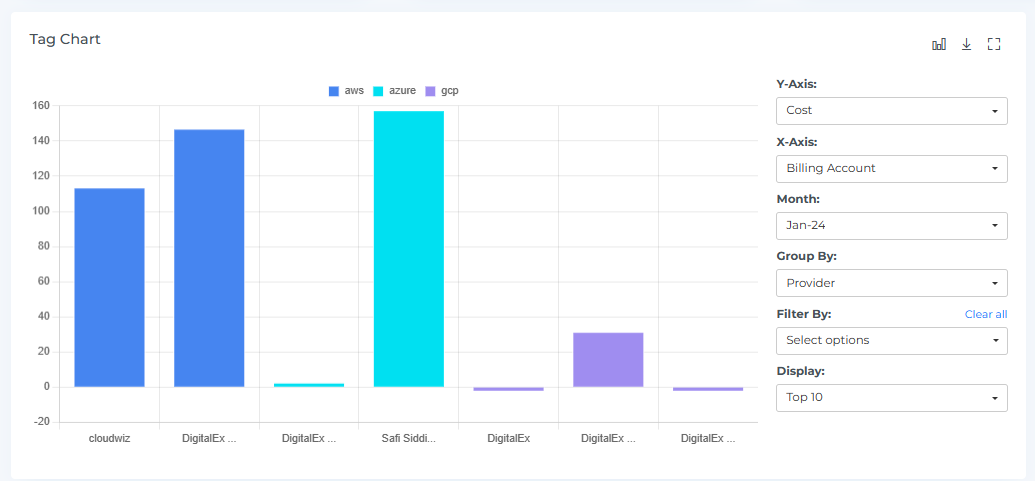Open the Display Top 10 dropdown

pos(891,398)
